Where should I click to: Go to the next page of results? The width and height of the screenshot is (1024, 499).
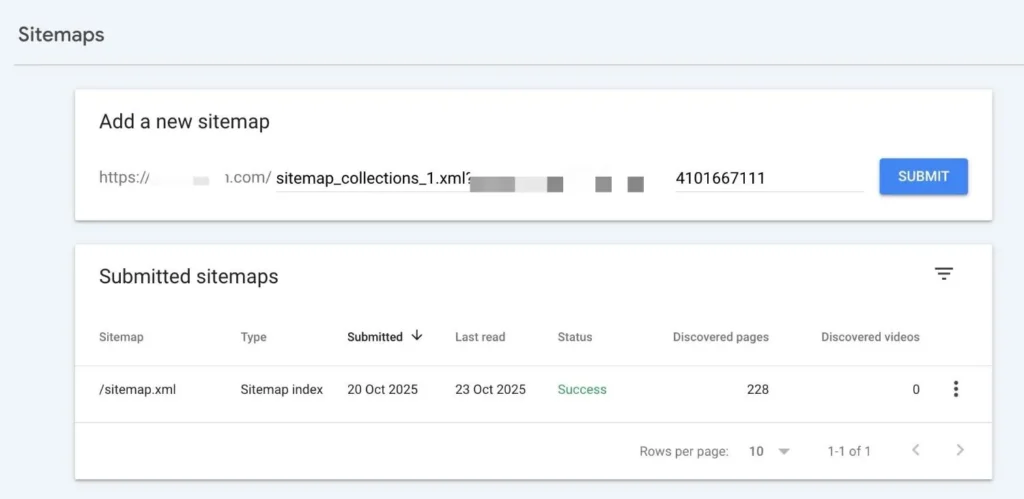click(960, 451)
